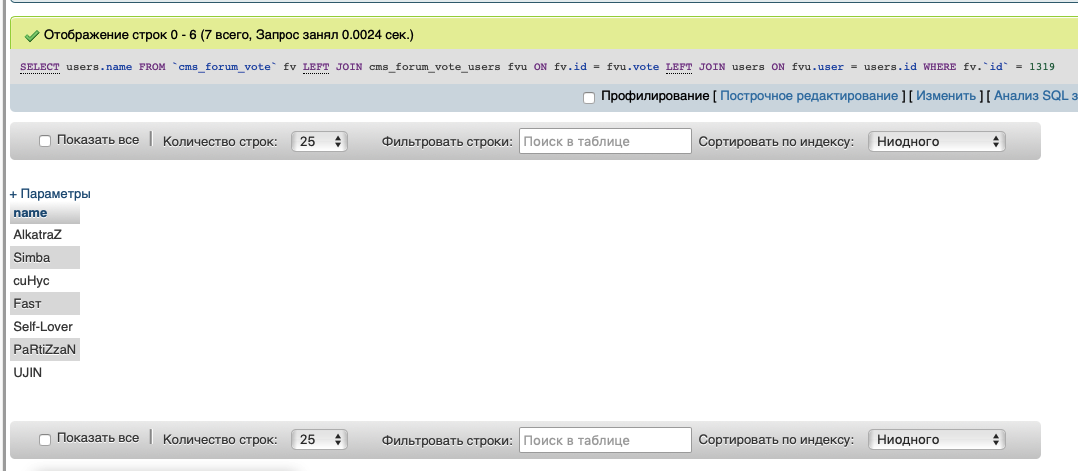Click the Изменить link

tap(945, 96)
